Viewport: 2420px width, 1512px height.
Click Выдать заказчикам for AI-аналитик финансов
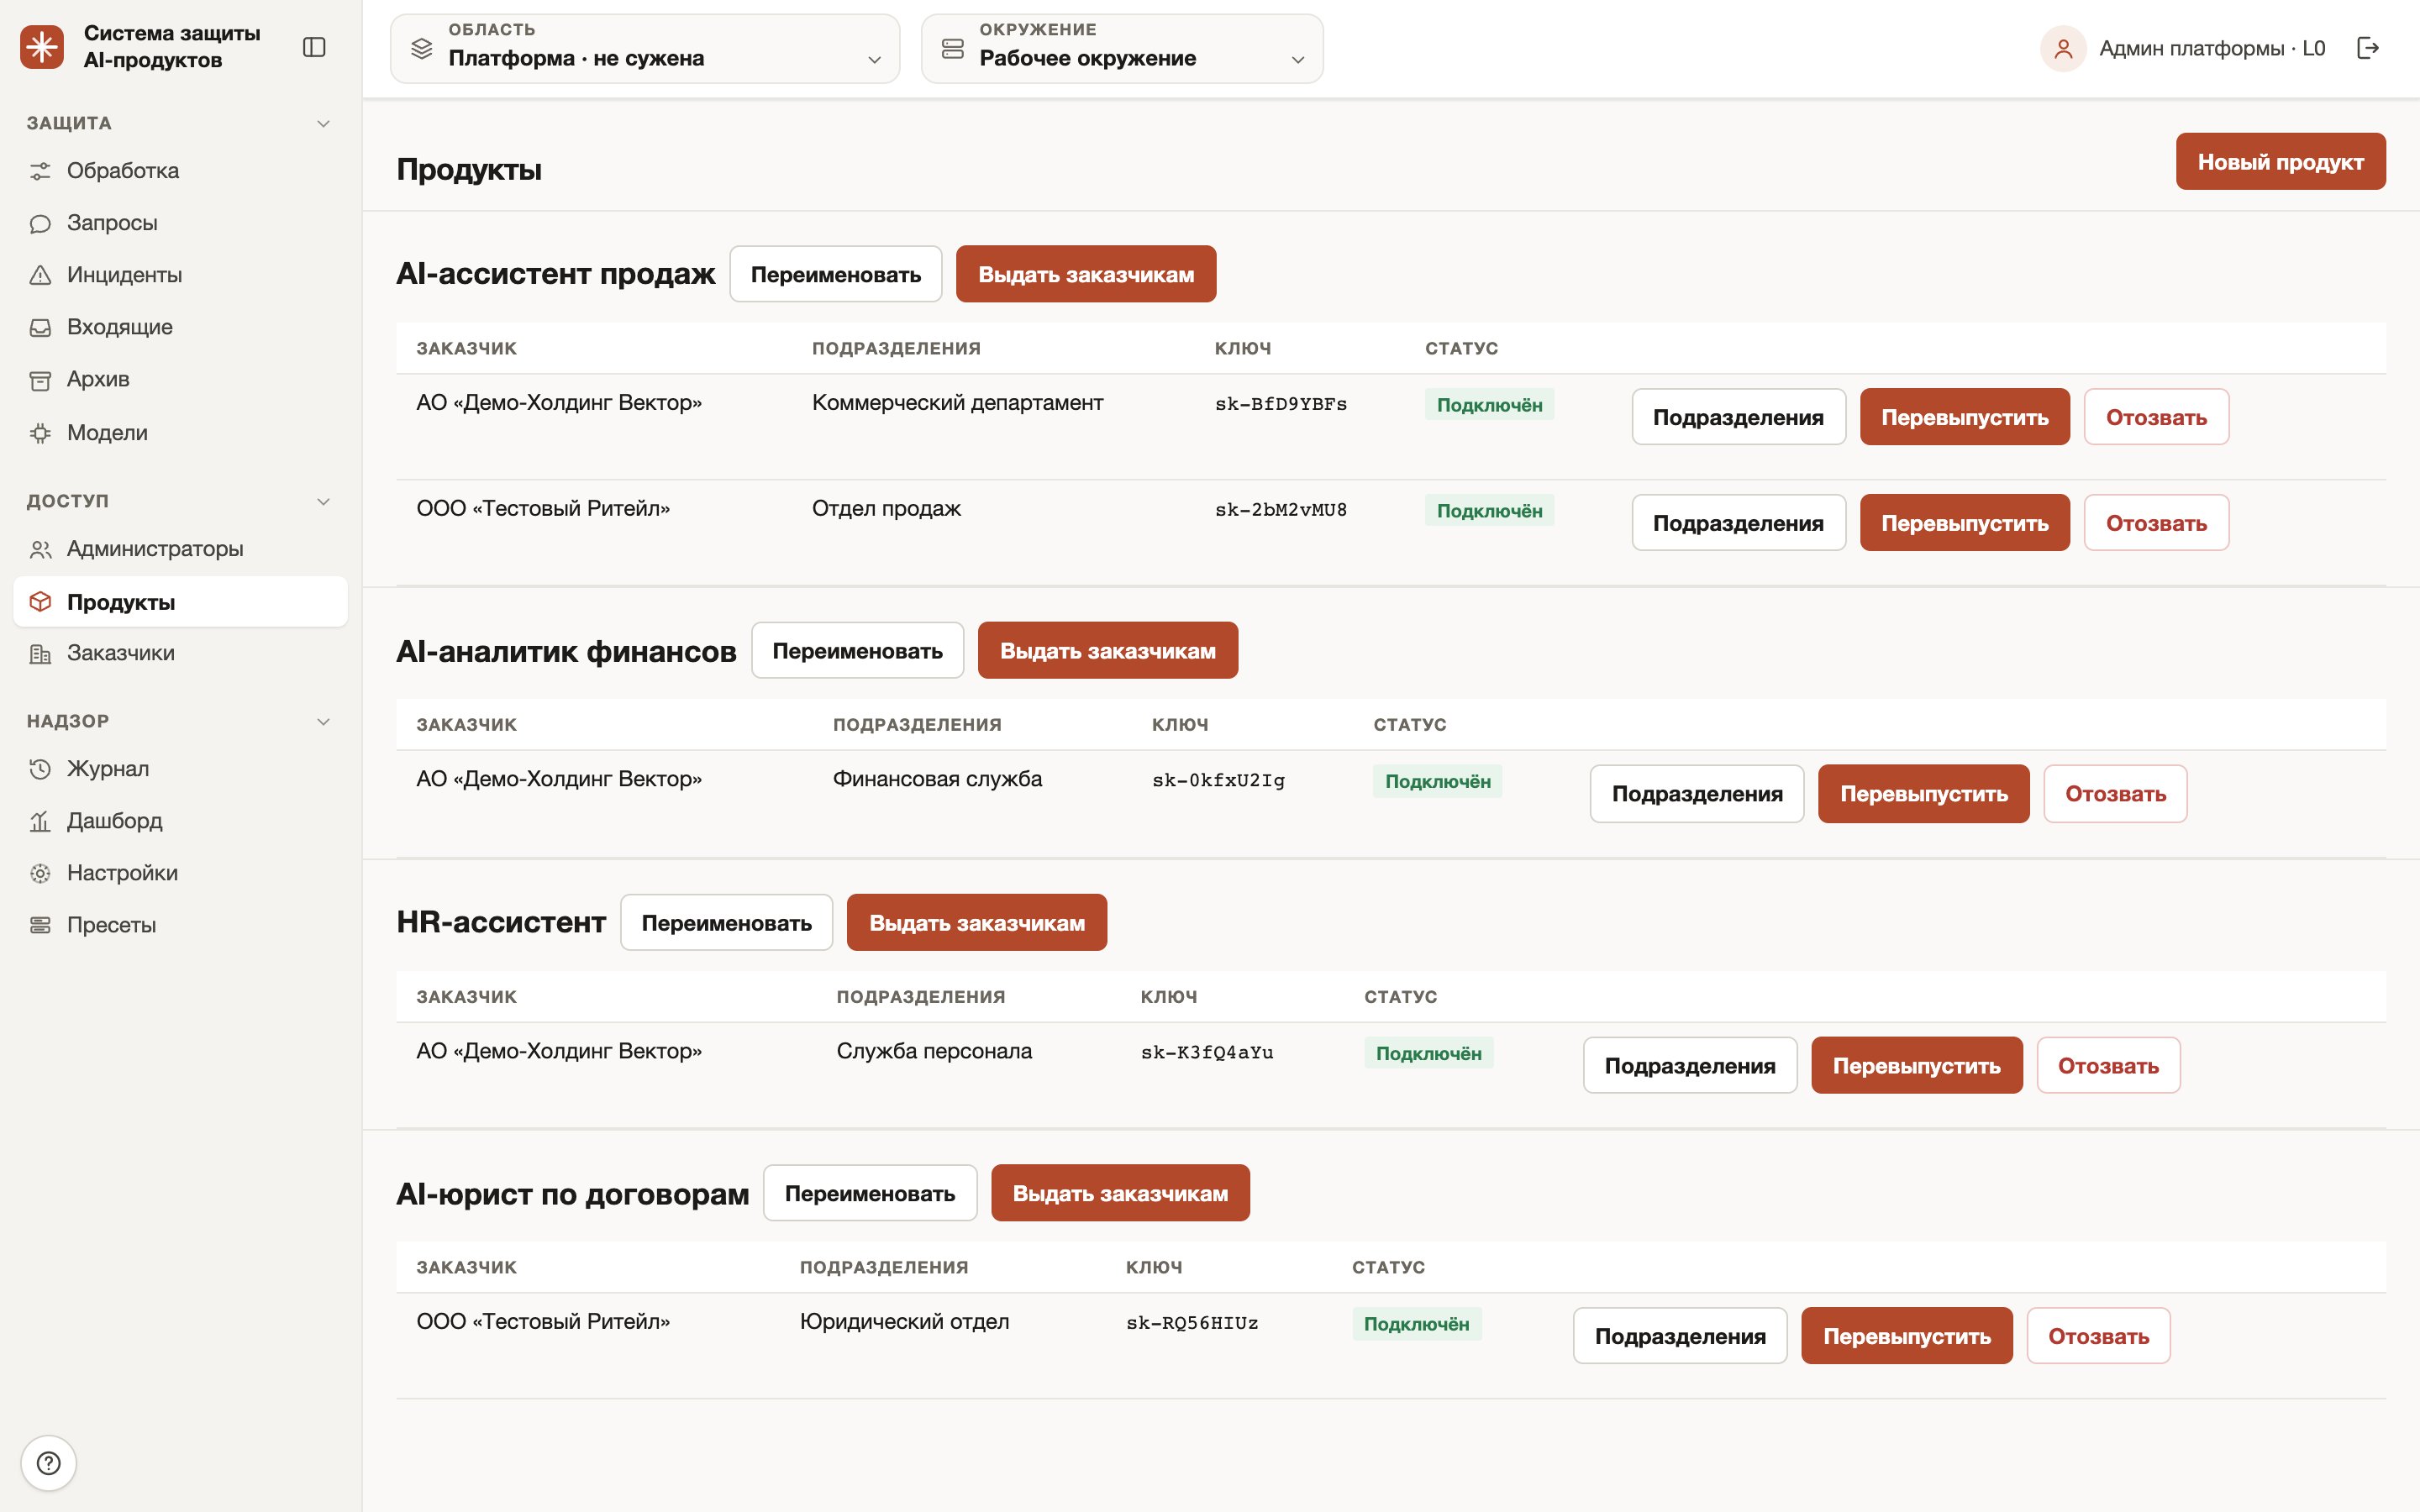tap(1107, 651)
